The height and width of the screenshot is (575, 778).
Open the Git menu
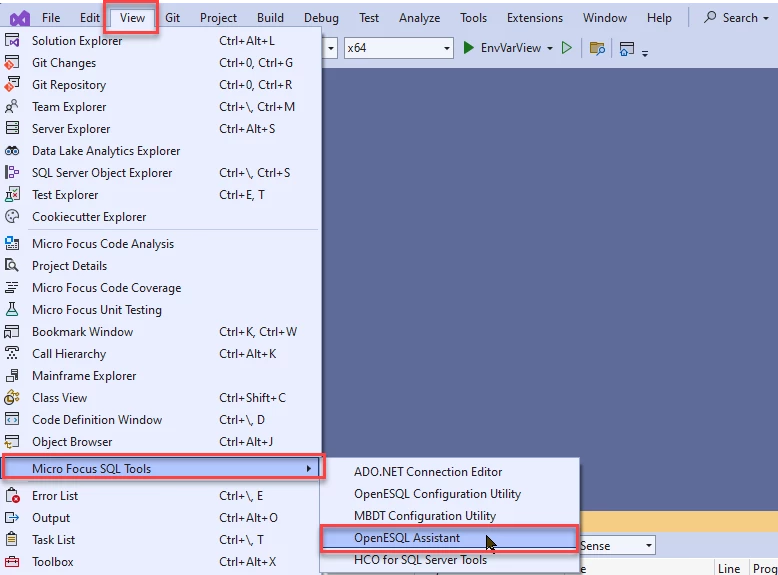pyautogui.click(x=172, y=18)
